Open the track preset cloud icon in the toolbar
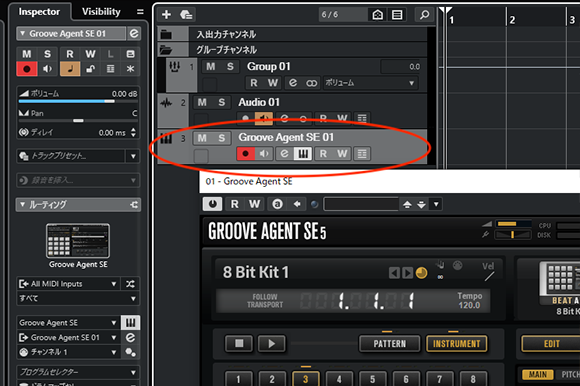Viewport: 580px width, 386px height. point(186,14)
